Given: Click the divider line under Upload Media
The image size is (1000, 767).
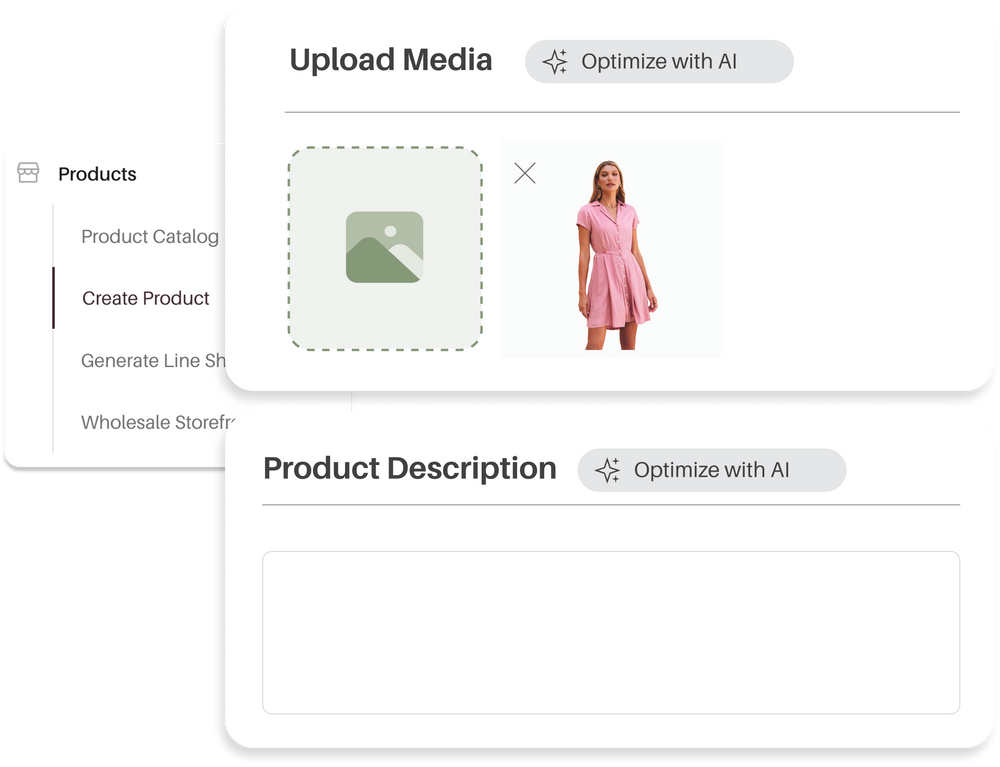Looking at the screenshot, I should pos(622,112).
